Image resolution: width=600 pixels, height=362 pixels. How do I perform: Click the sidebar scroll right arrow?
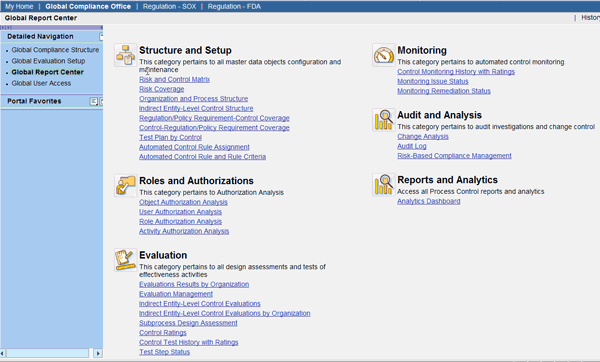[98, 353]
